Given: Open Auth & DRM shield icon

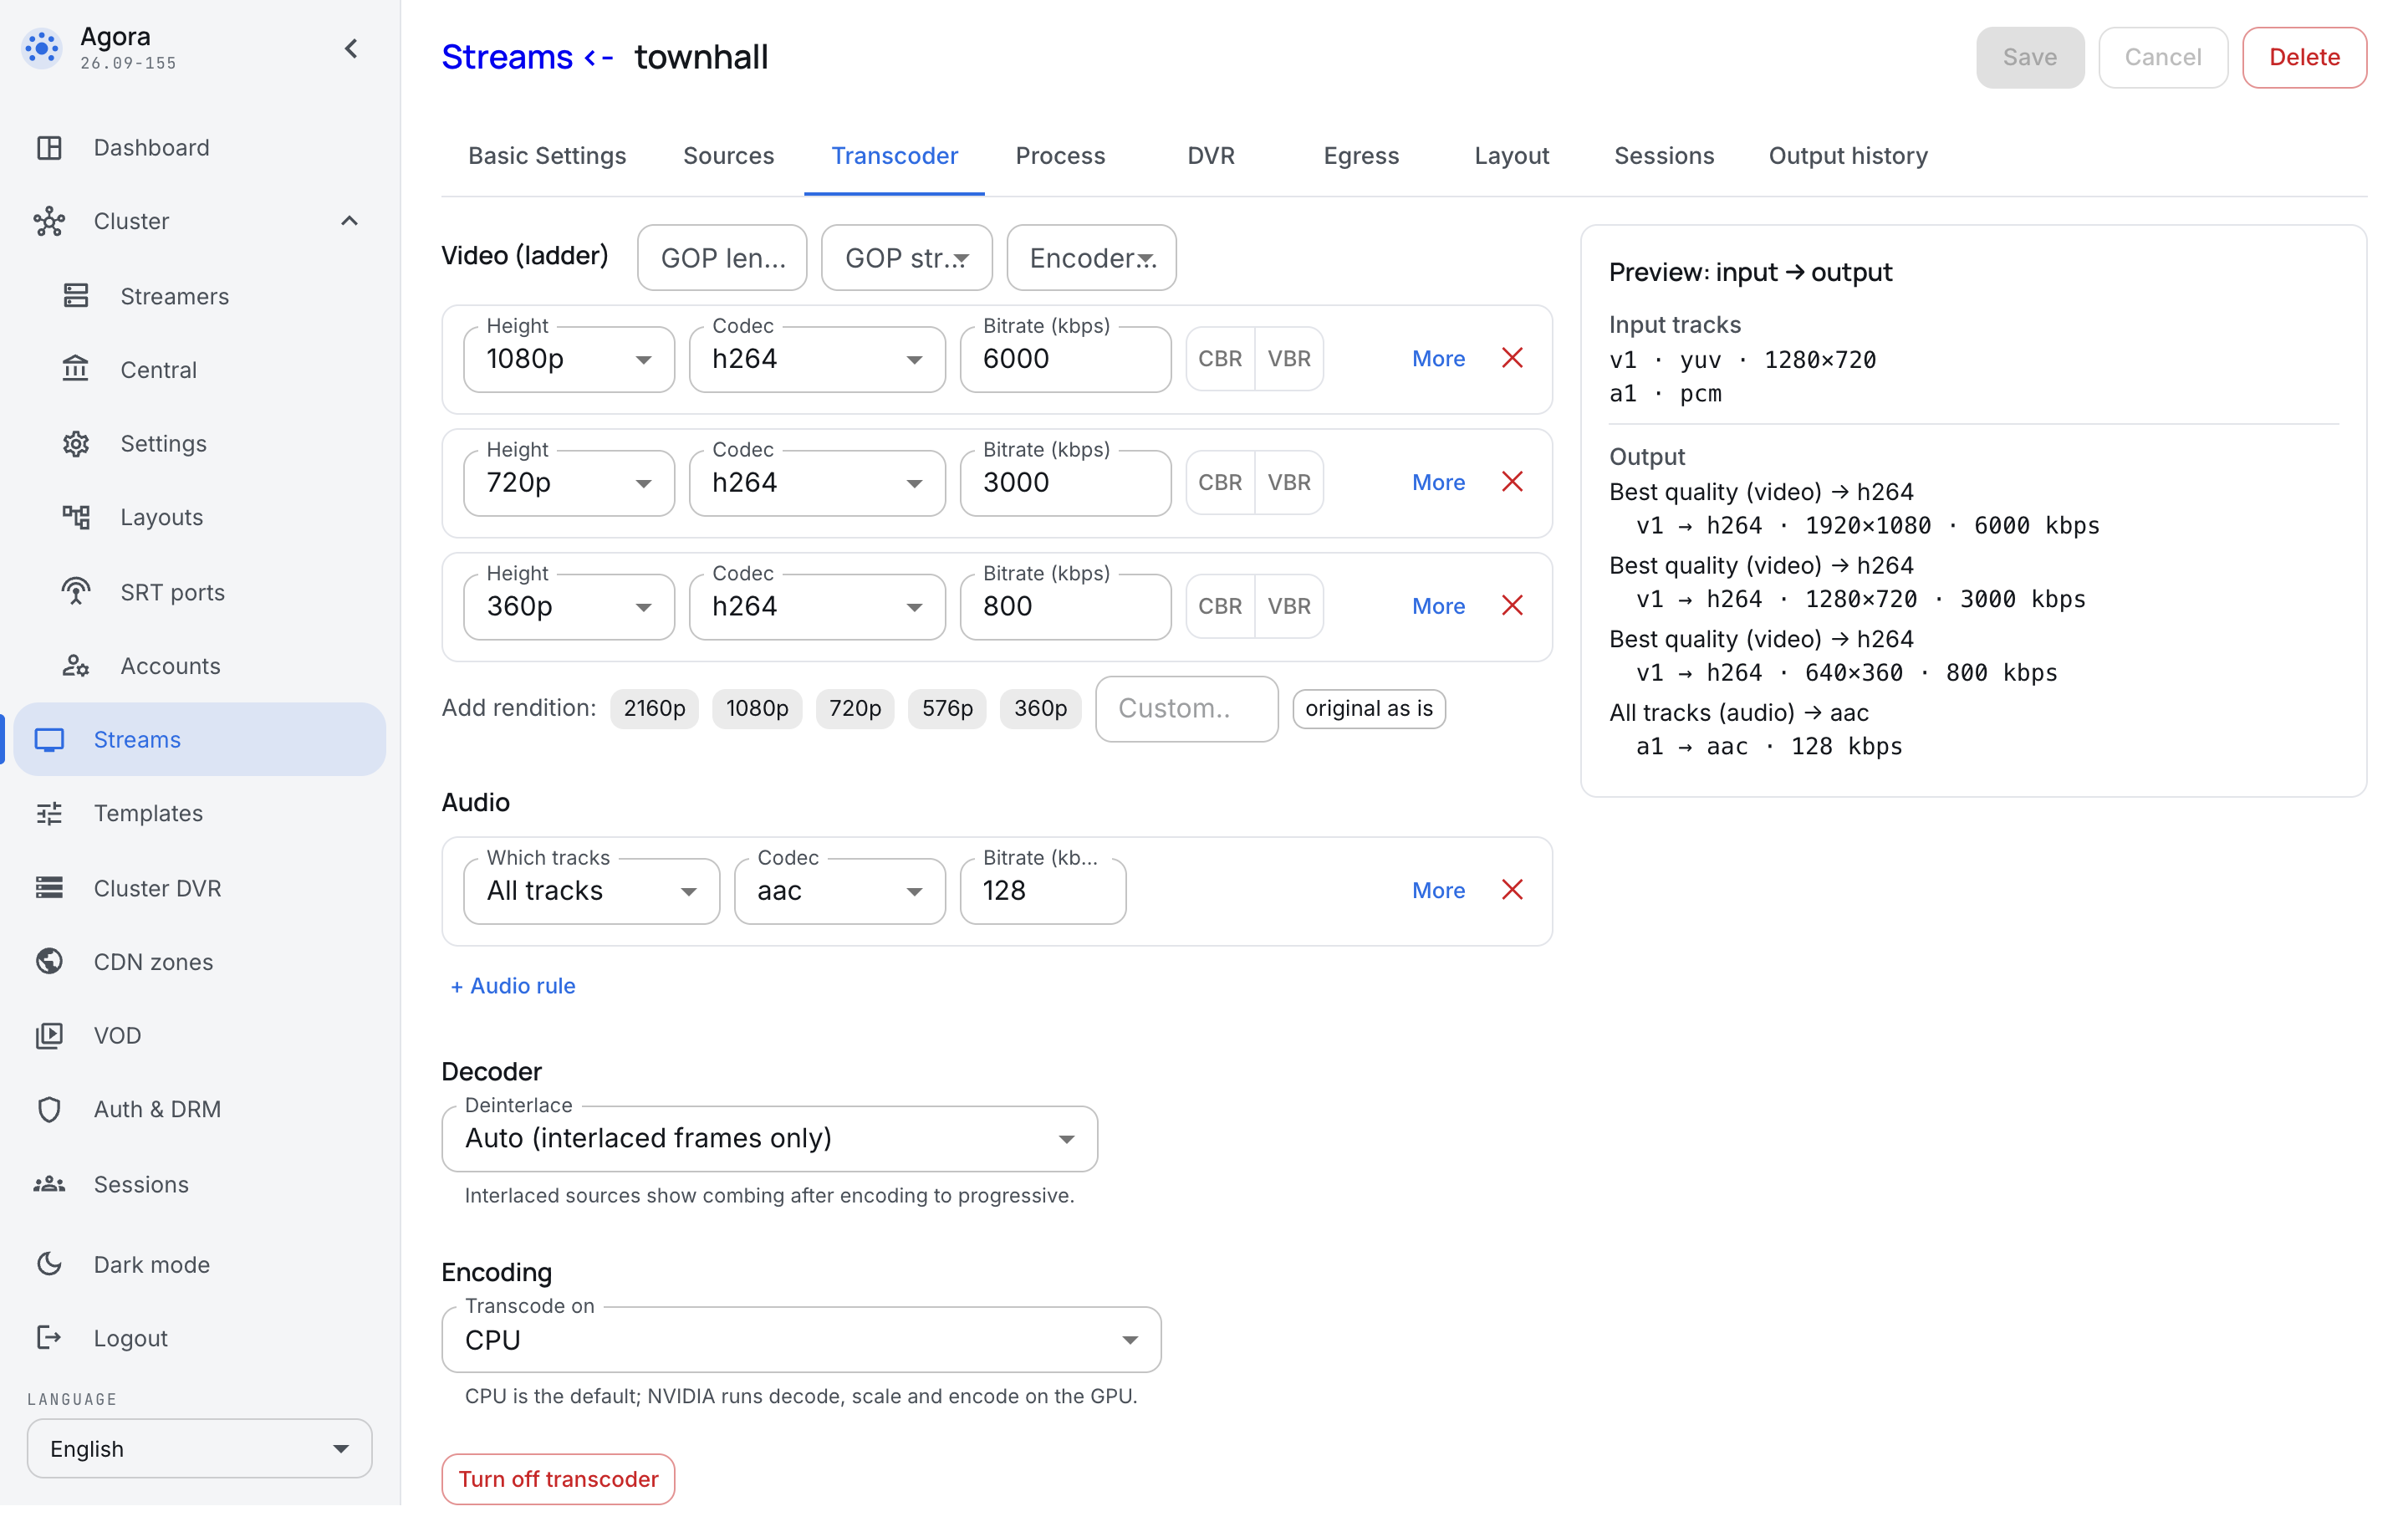Looking at the screenshot, I should coord(49,1109).
